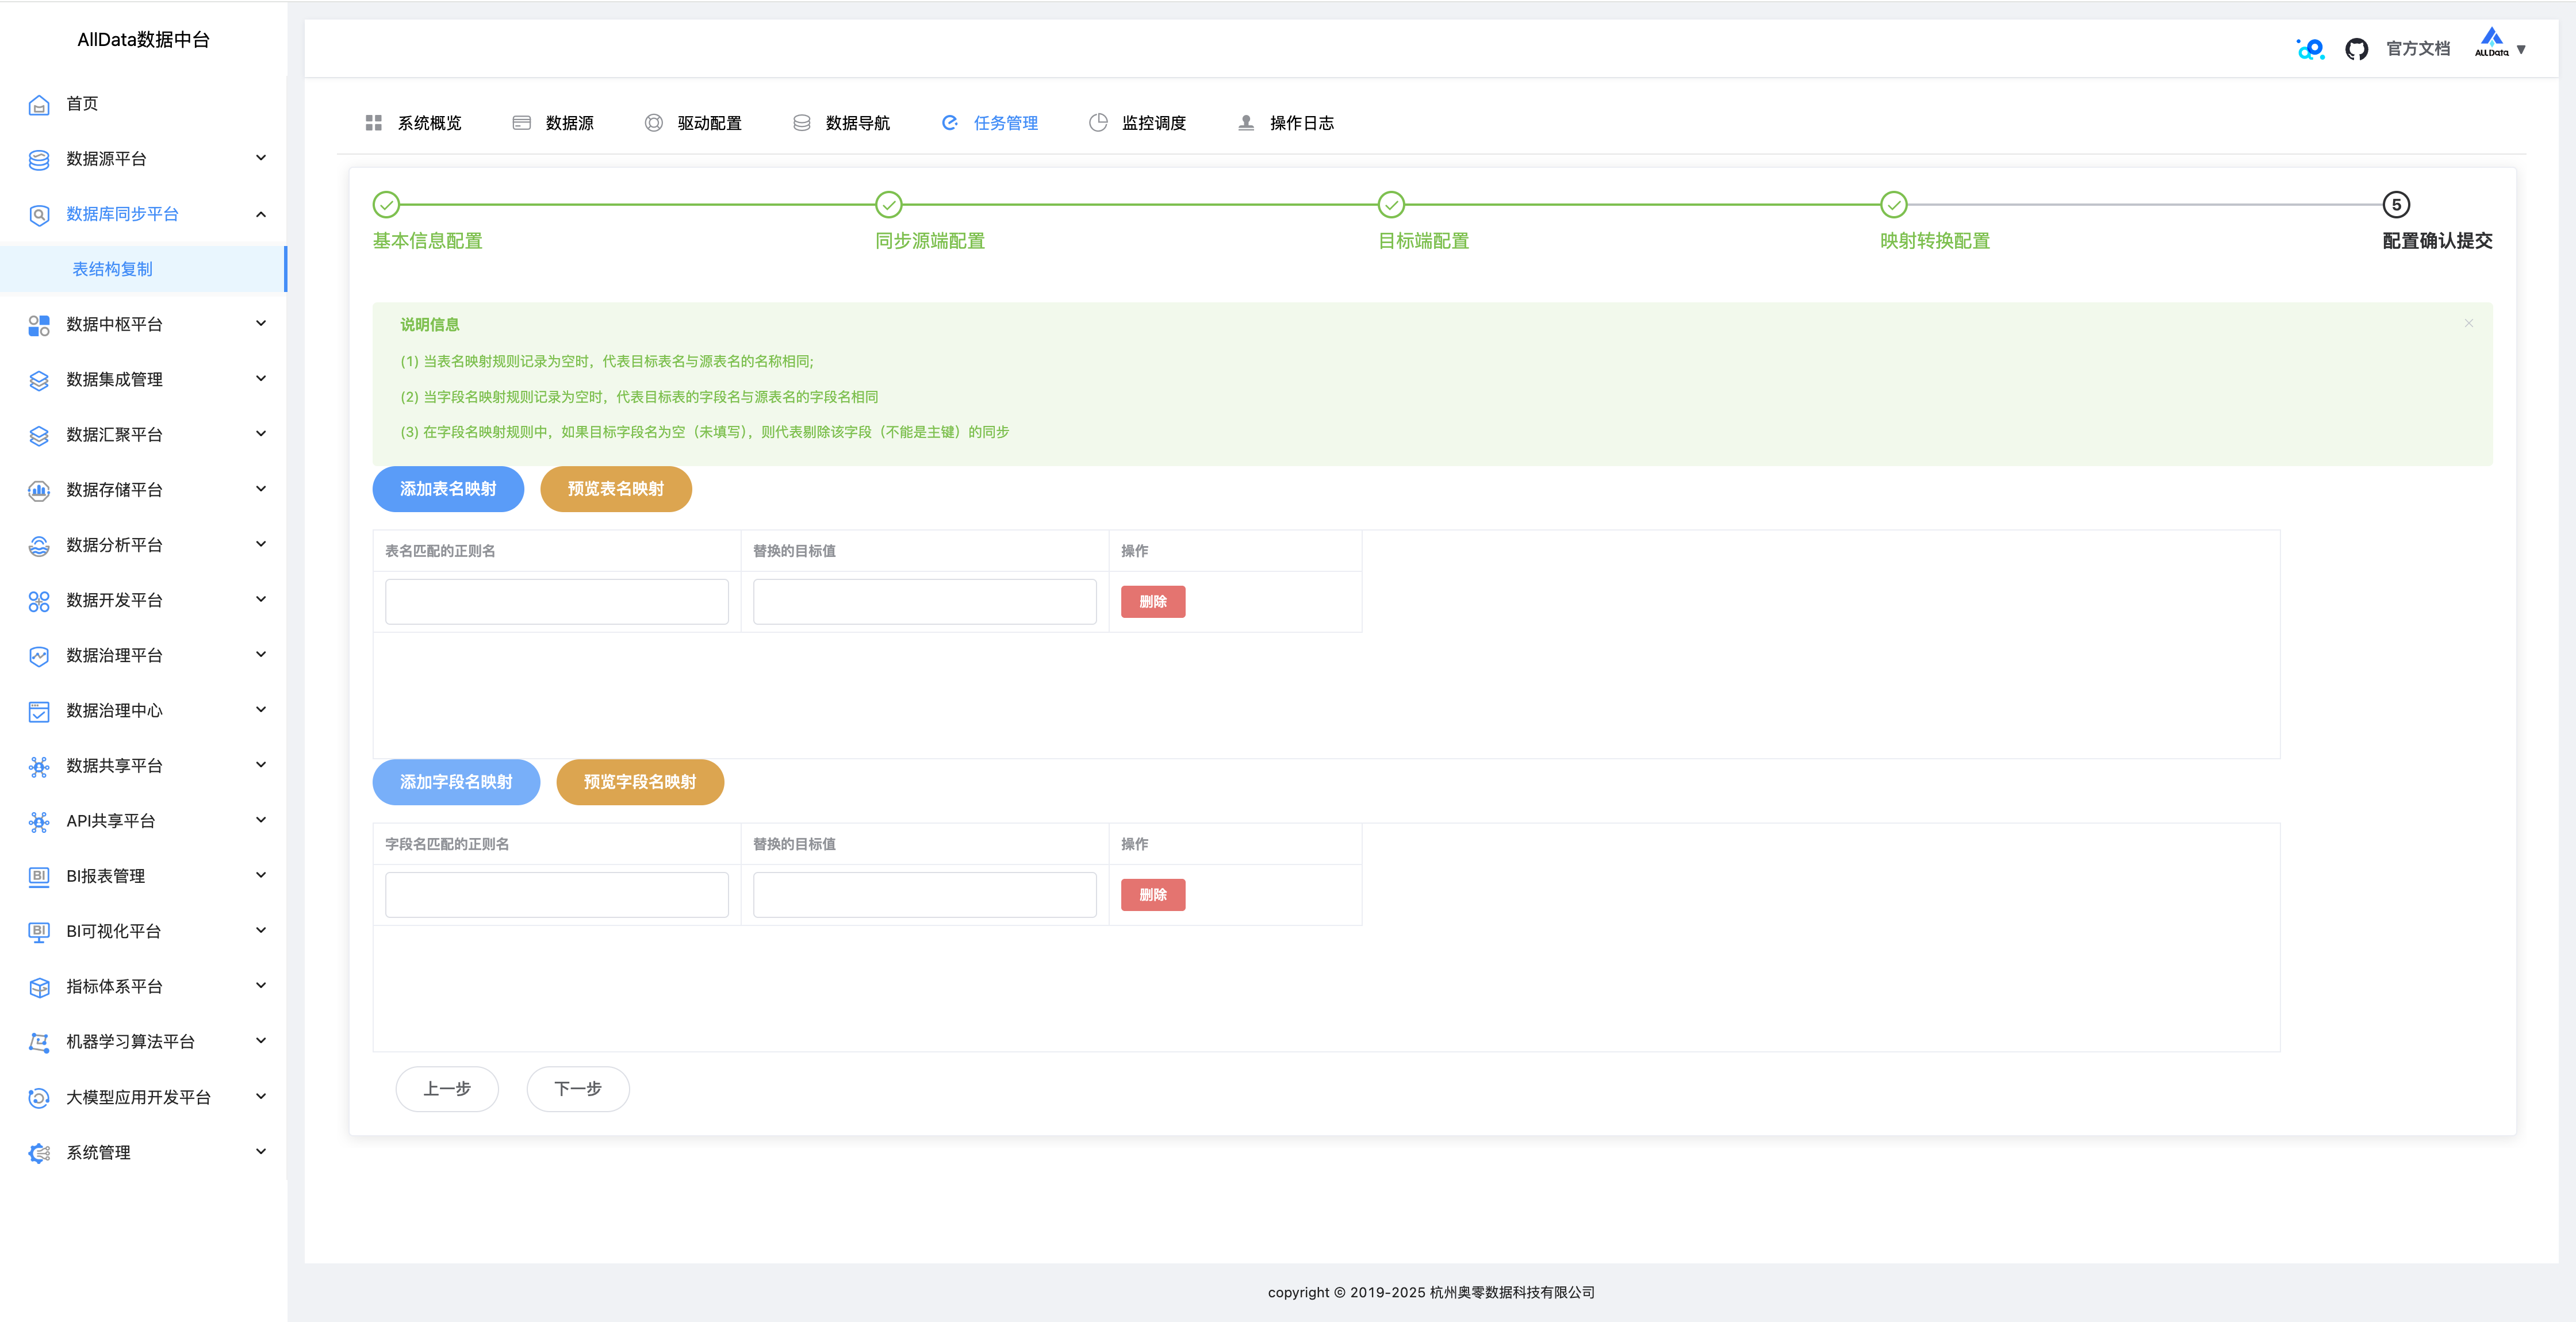The width and height of the screenshot is (2576, 1322).
Task: Click the 预览字段名映射 button
Action: tap(639, 782)
